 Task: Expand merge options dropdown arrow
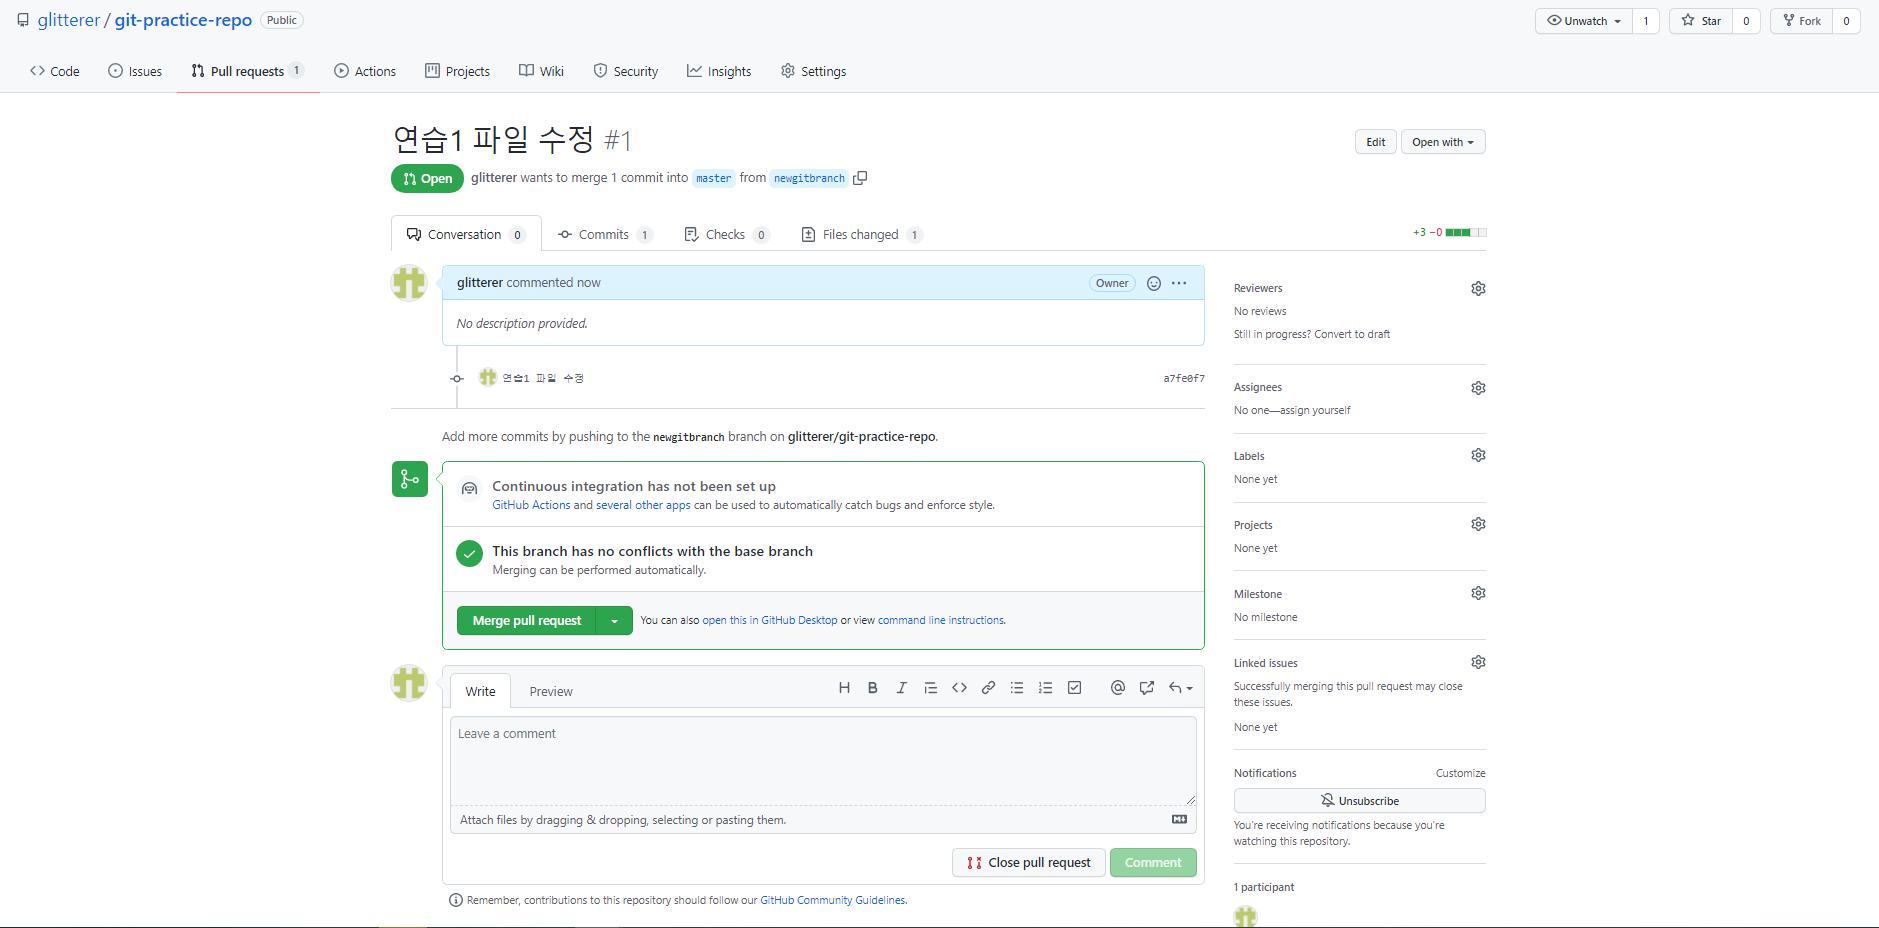[614, 621]
